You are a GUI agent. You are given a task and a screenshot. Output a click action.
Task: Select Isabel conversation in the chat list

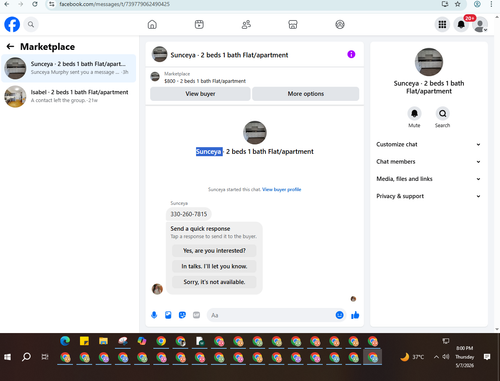[69, 96]
